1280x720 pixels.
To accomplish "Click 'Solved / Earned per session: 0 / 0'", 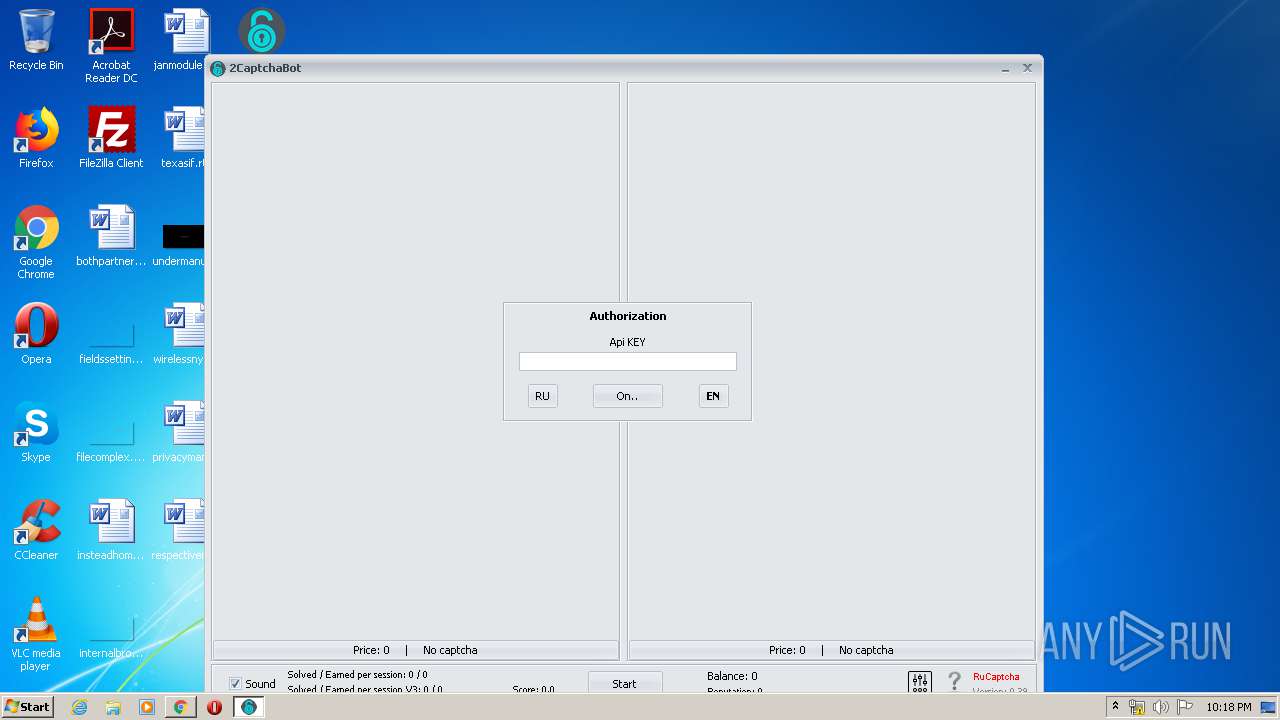I will [357, 675].
